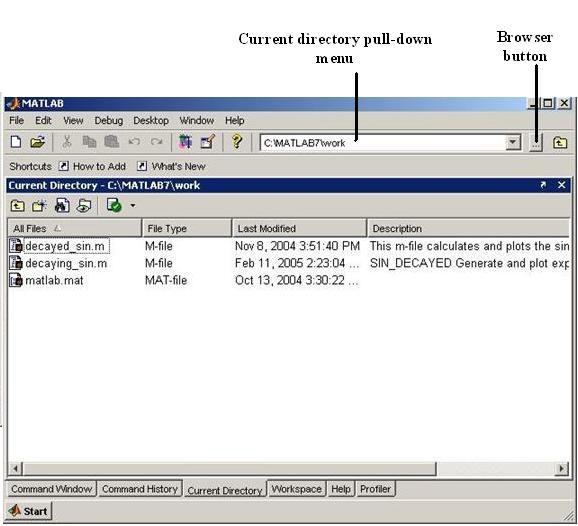Click the scrollbar left arrow

coord(15,468)
